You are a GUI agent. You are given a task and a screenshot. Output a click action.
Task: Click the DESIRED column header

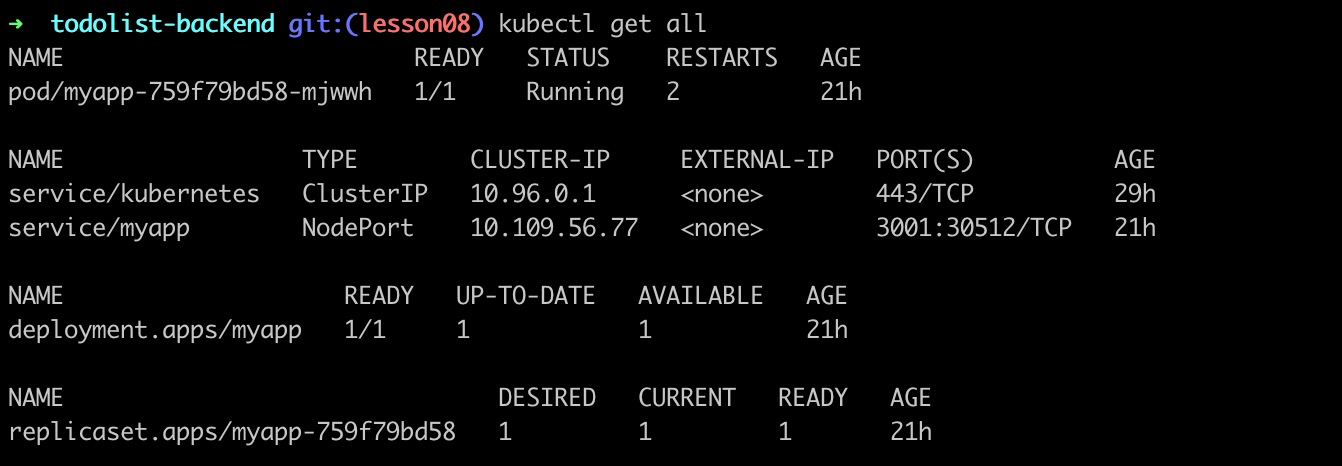click(547, 398)
